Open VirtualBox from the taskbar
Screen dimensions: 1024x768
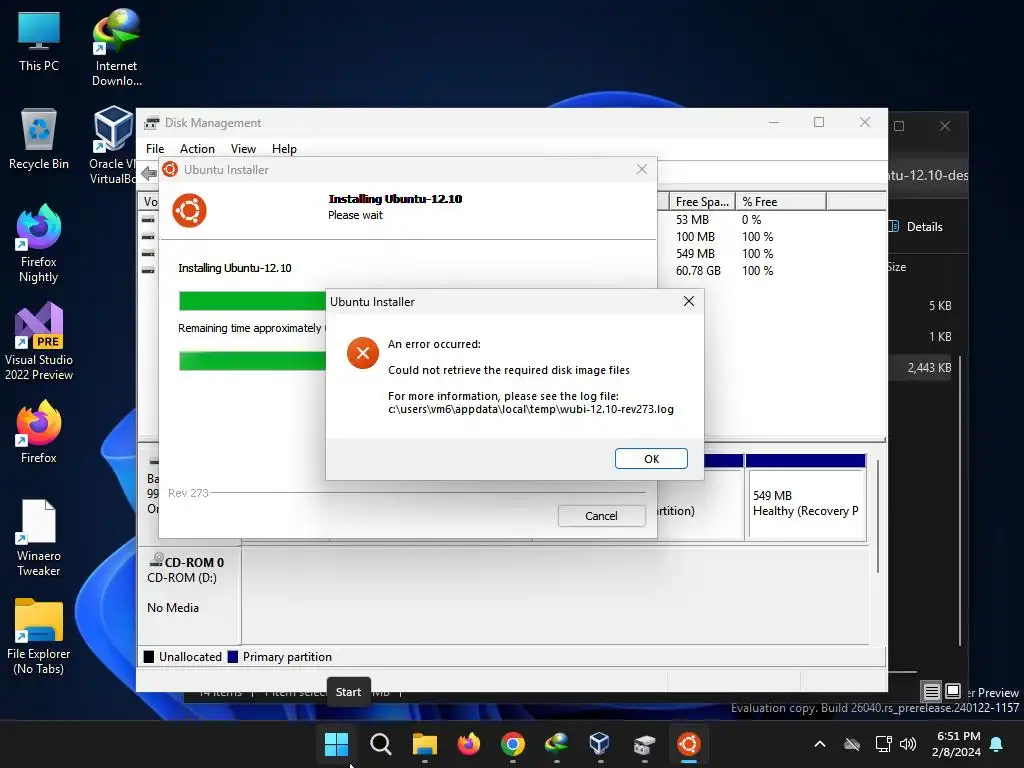pyautogui.click(x=600, y=744)
